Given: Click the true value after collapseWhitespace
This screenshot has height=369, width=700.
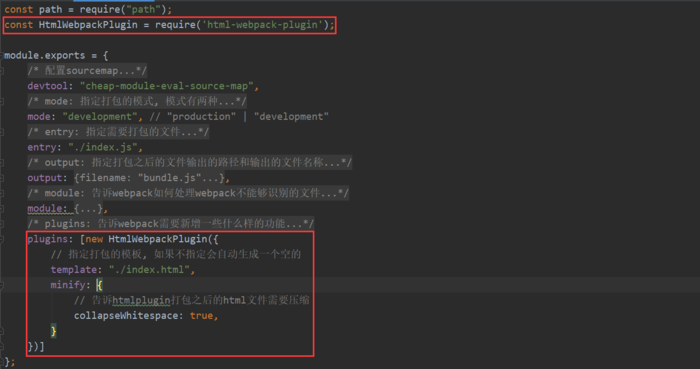Looking at the screenshot, I should [201, 316].
